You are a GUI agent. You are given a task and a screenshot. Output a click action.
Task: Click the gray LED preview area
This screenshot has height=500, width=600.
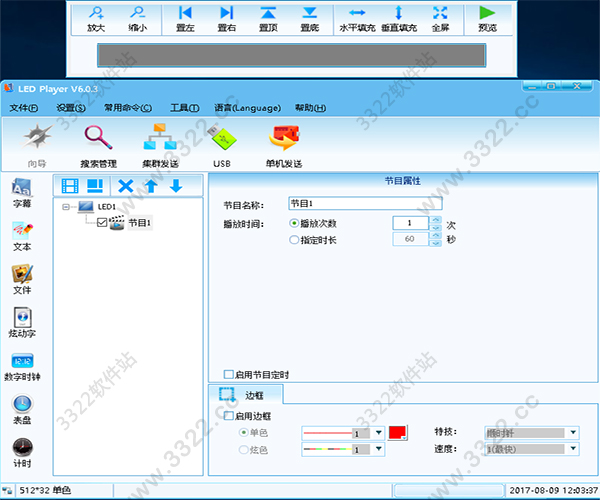point(292,55)
